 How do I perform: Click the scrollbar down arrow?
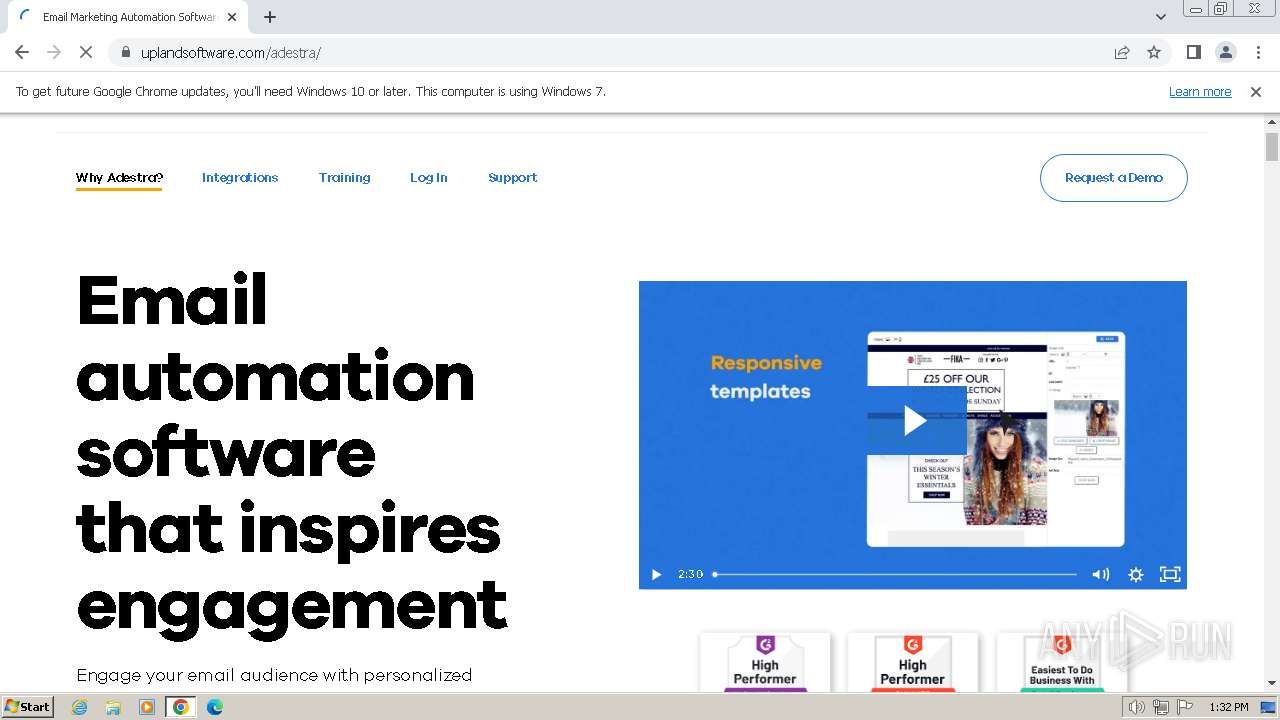point(1272,683)
